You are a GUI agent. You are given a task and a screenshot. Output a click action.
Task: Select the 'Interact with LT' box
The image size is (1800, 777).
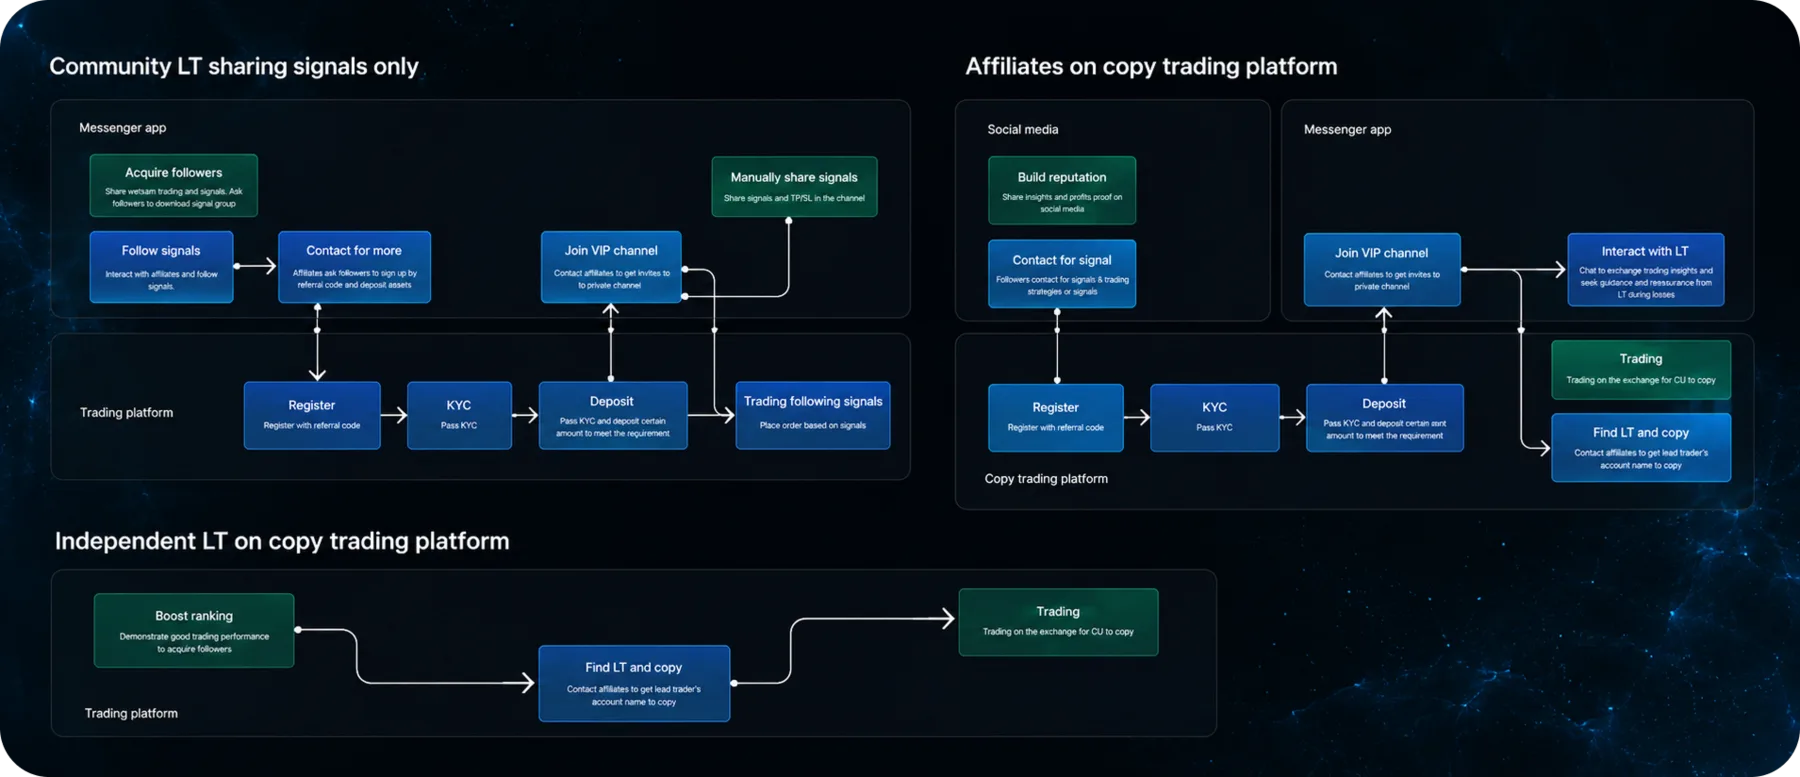[1646, 269]
